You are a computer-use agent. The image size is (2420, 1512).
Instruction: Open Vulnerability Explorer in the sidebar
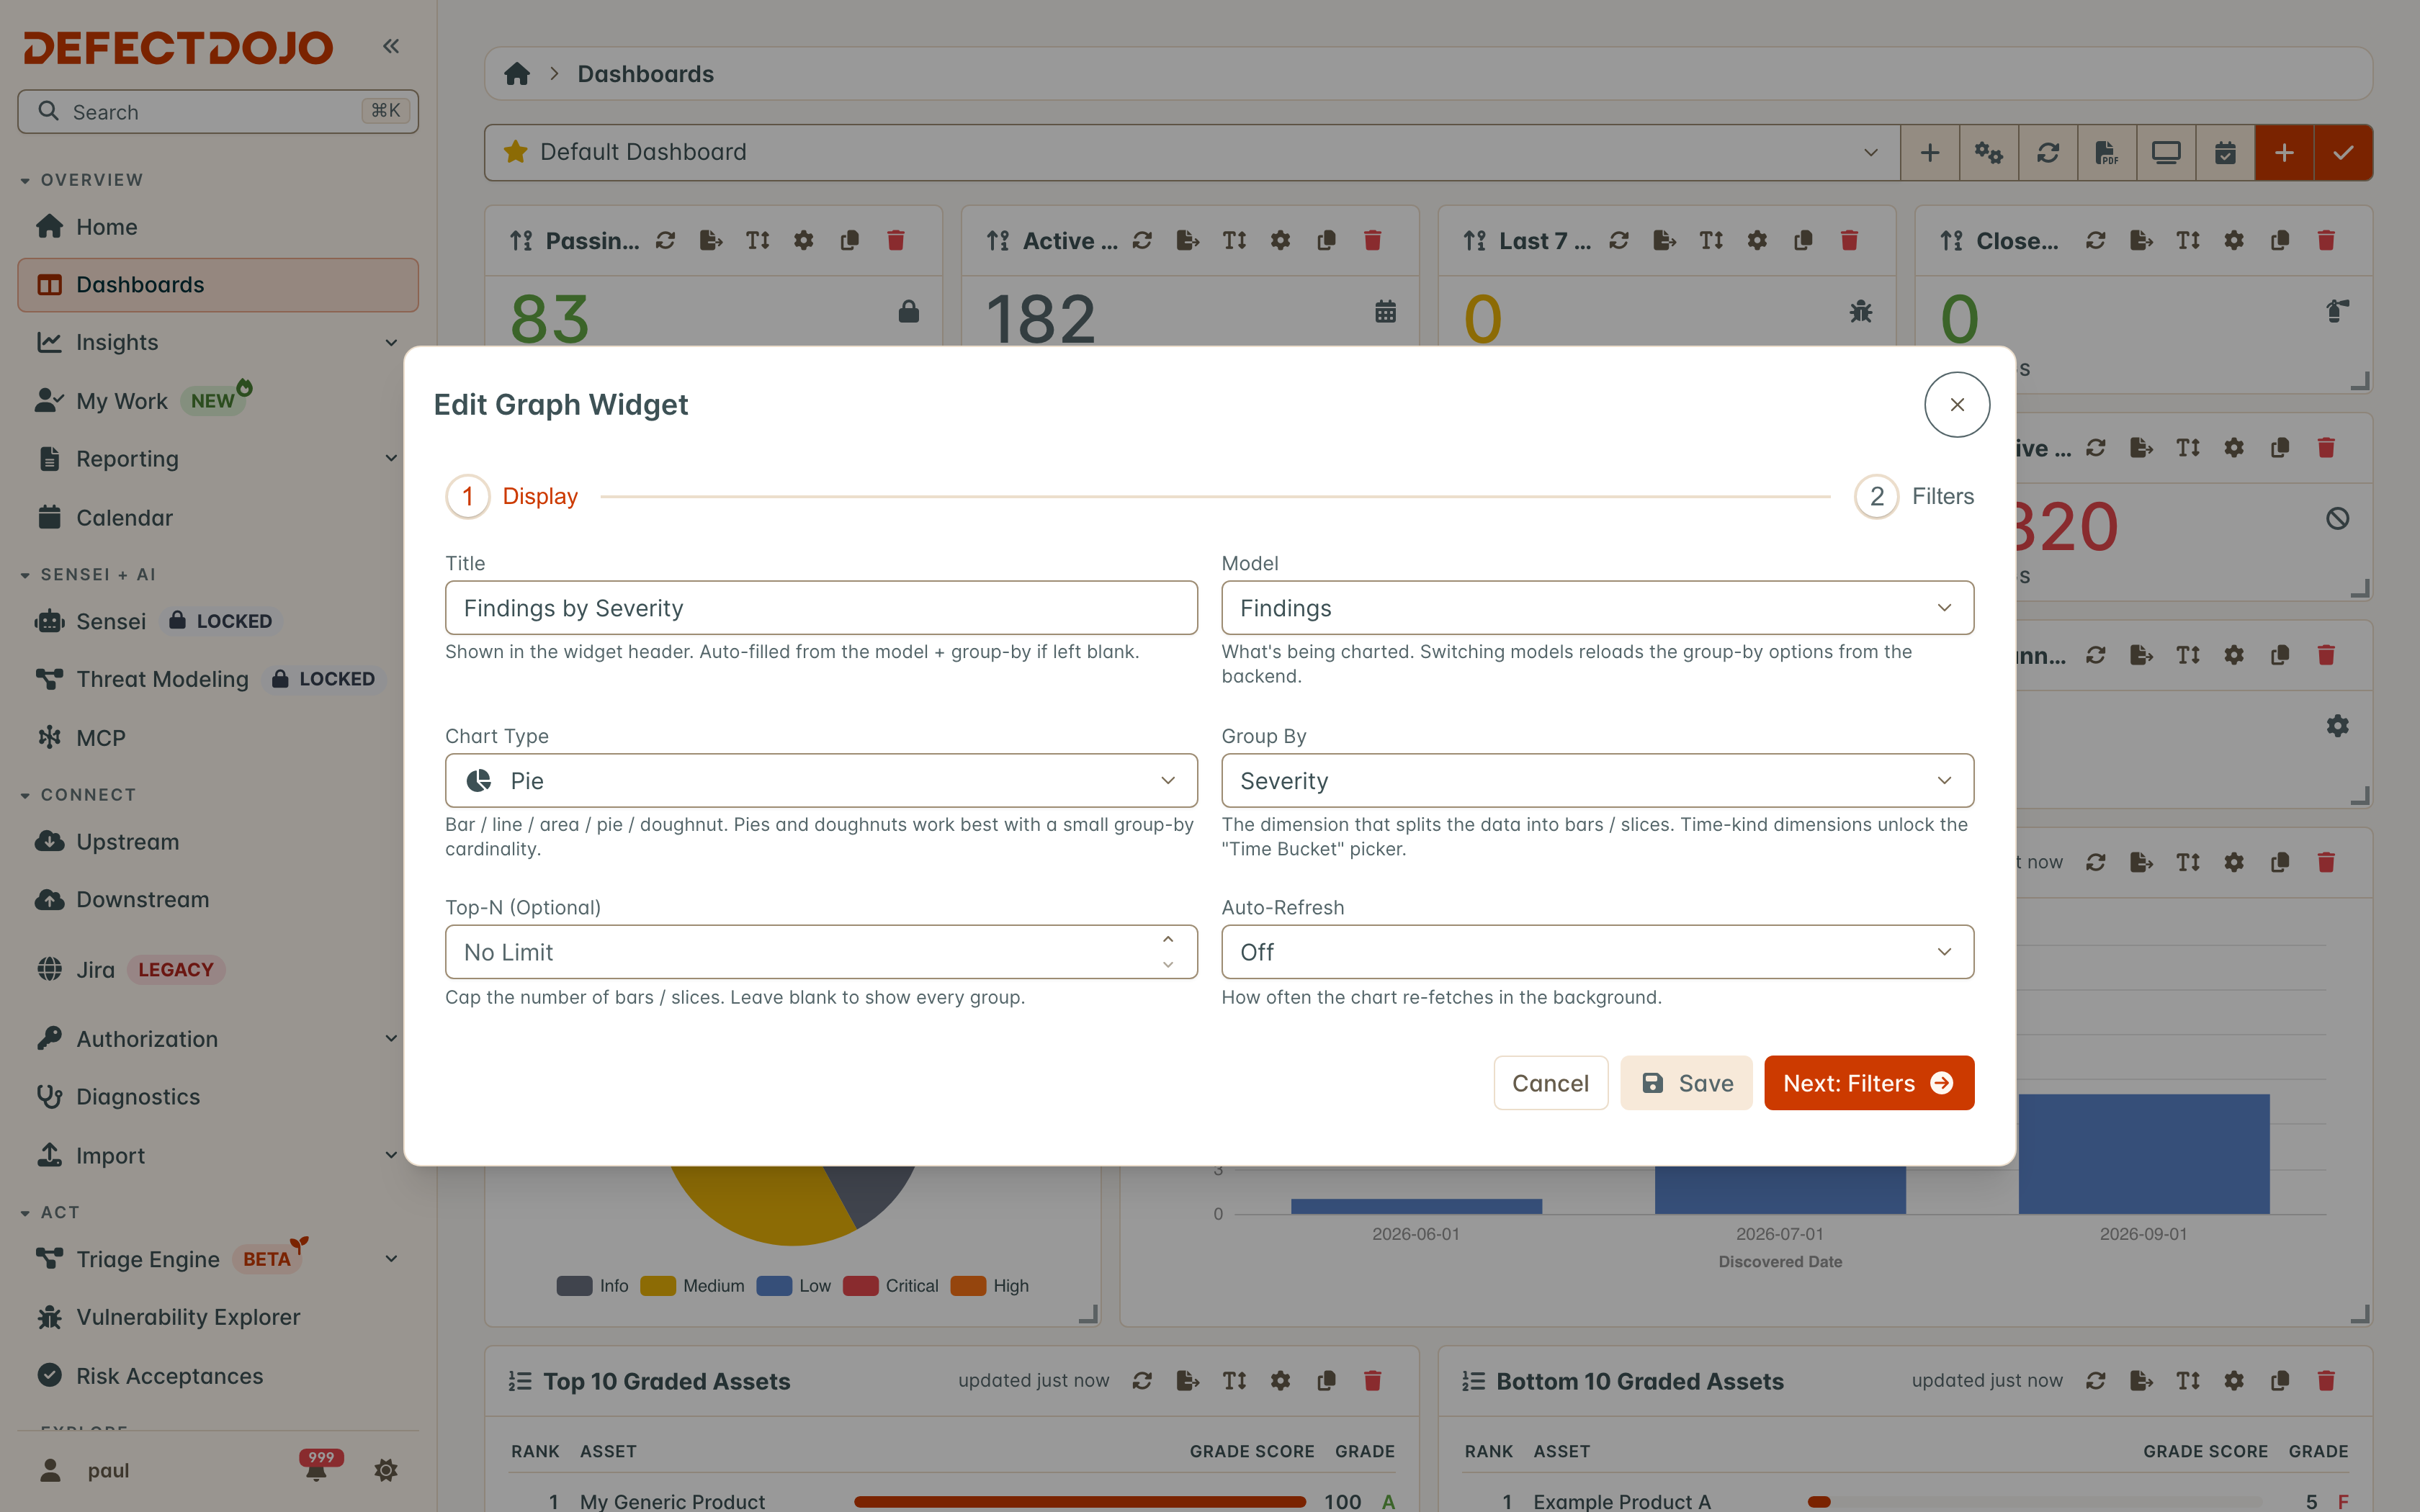coord(217,1317)
